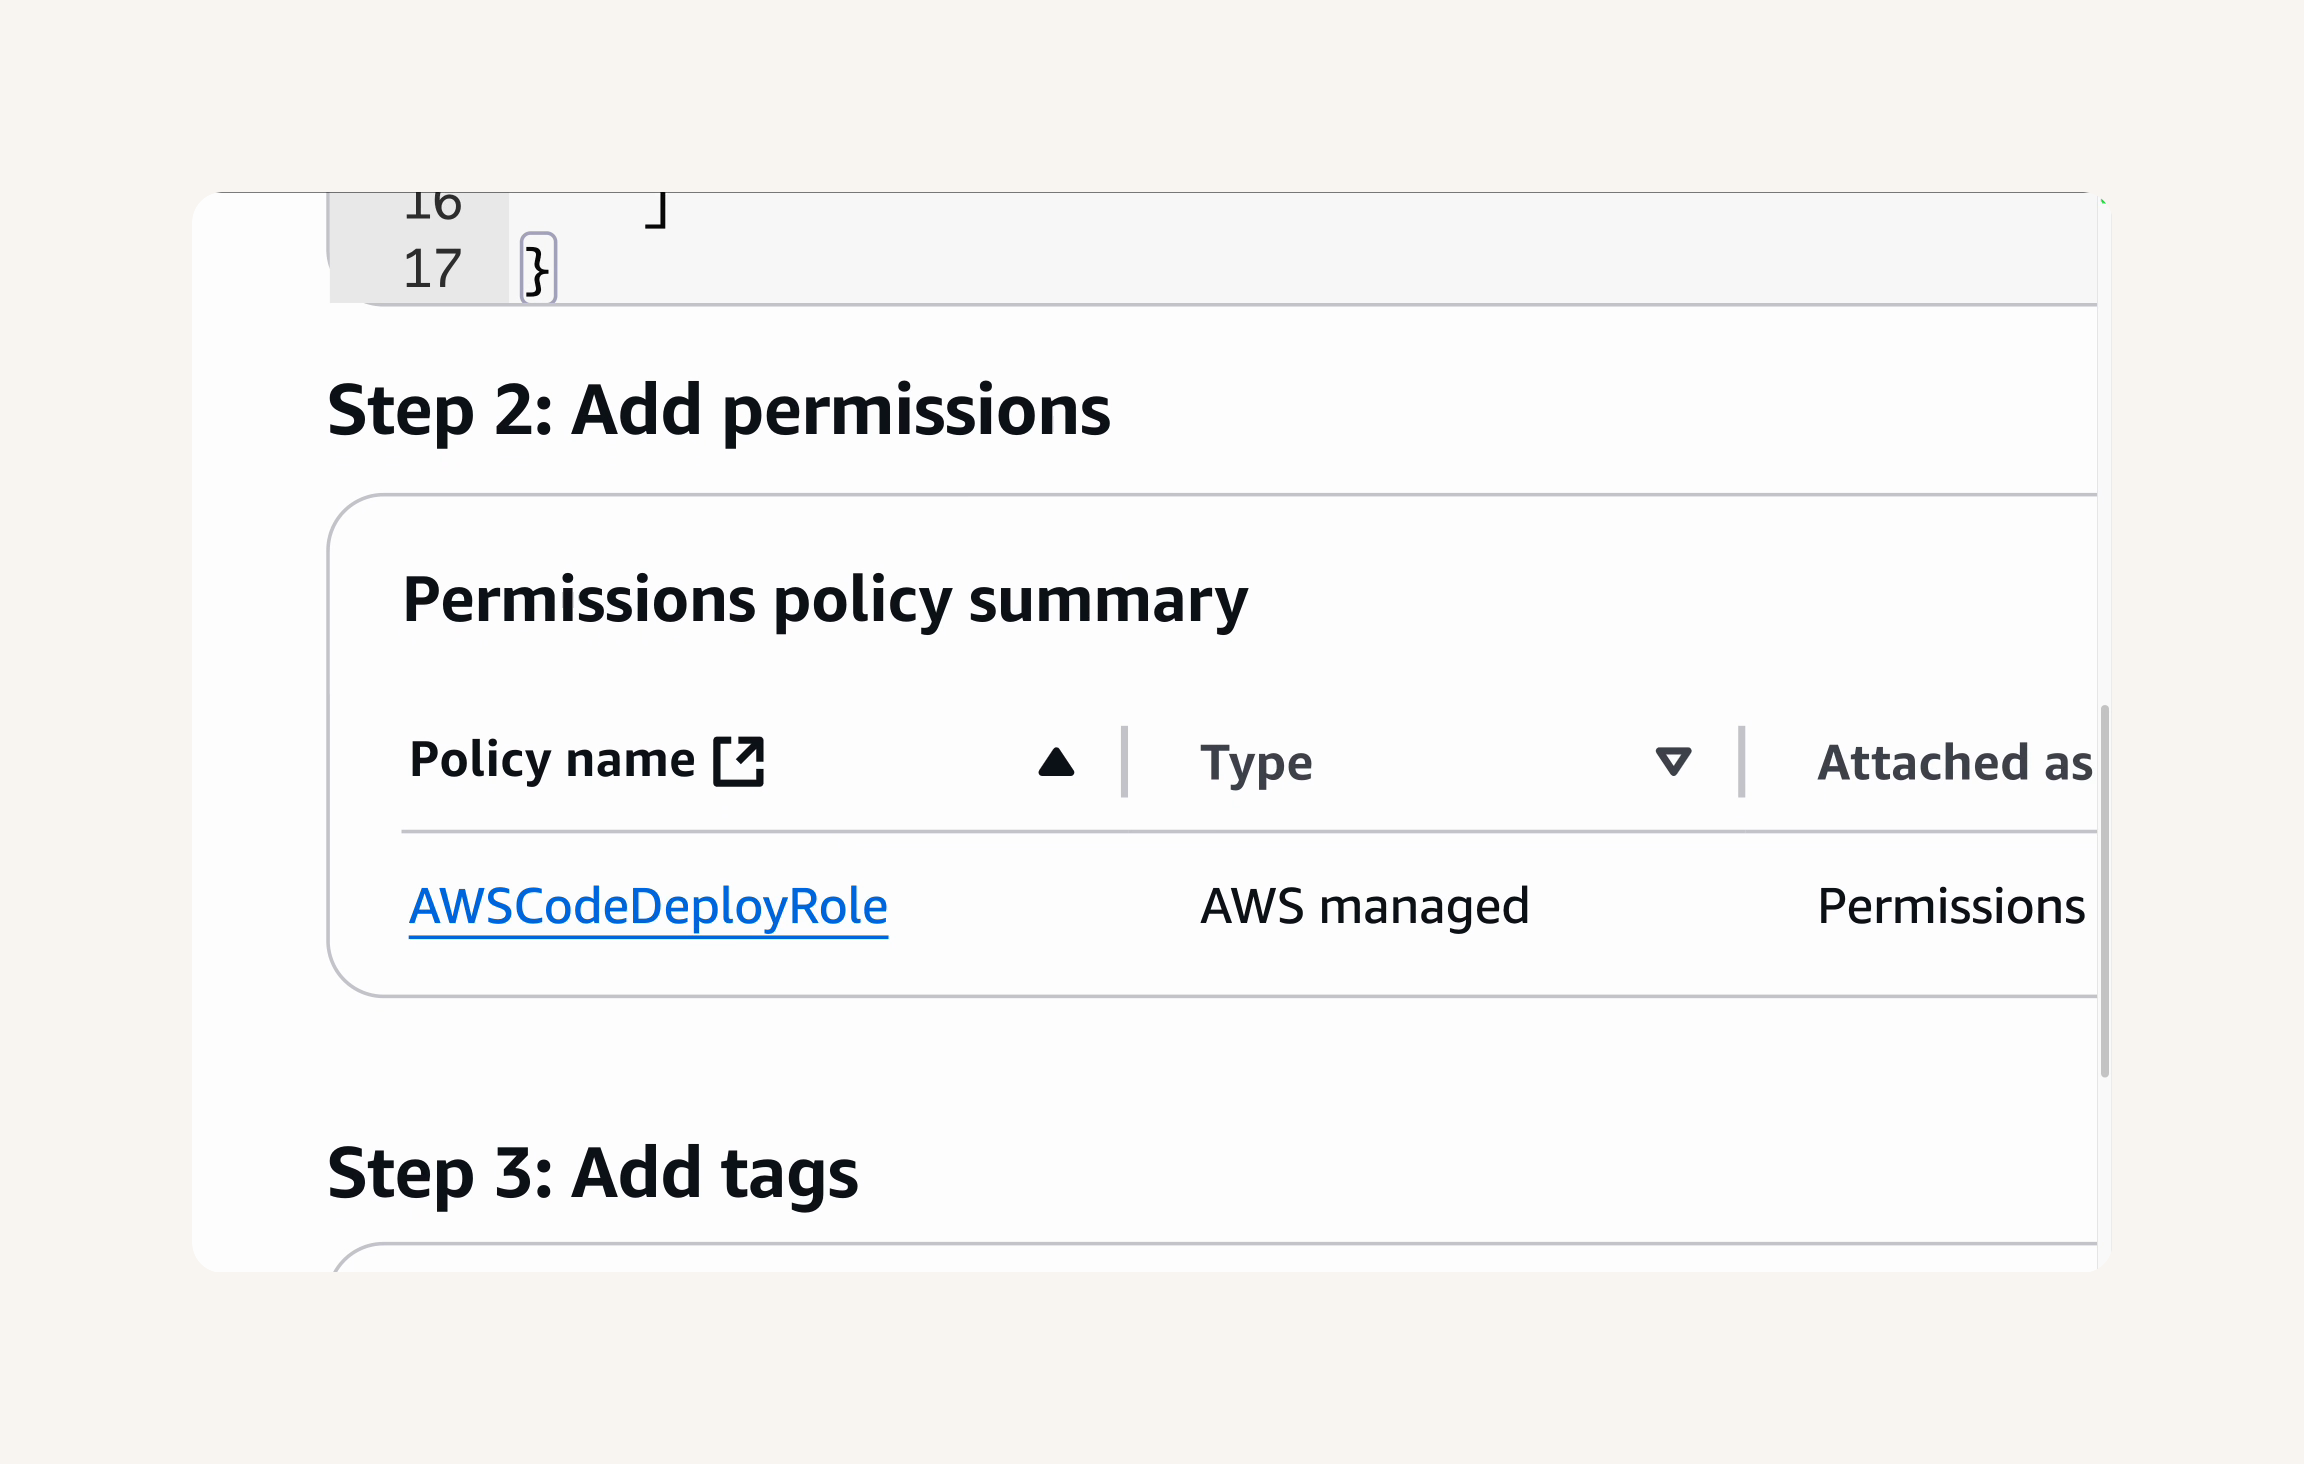Click the vertical scrollbar thumb
The image size is (2304, 1464).
[x=2105, y=890]
